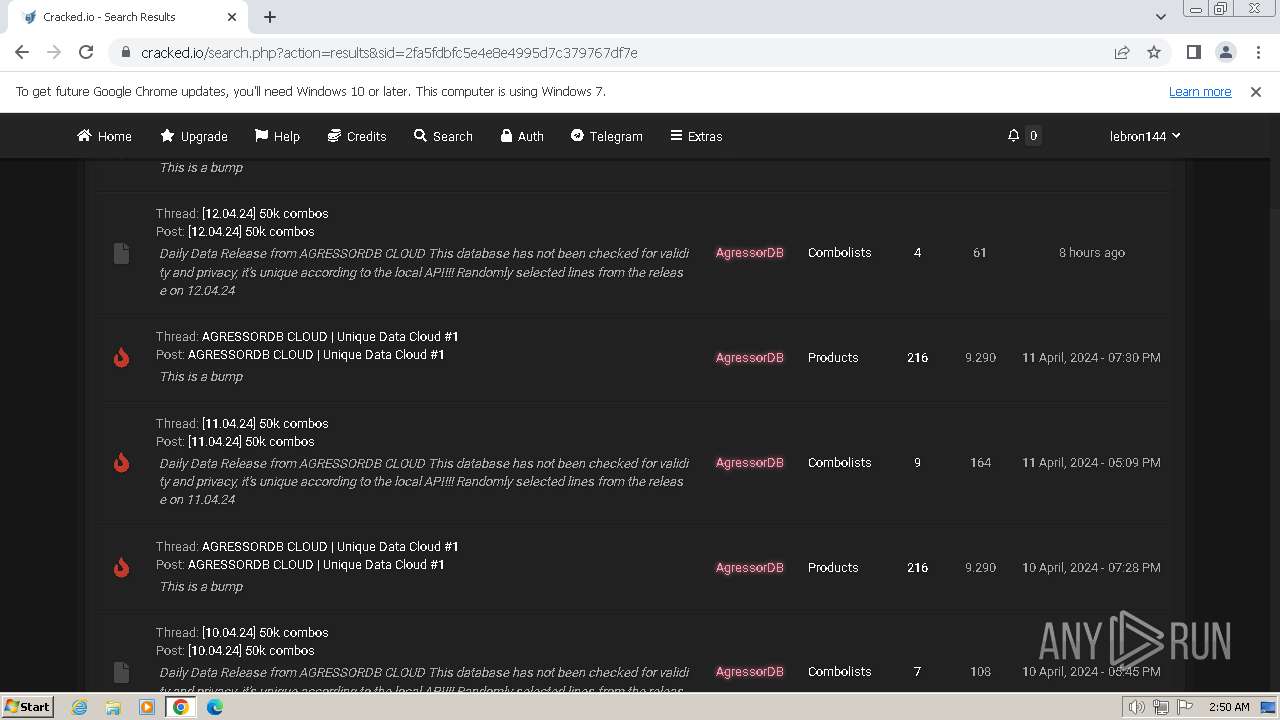This screenshot has height=720, width=1280.
Task: Click flame icon on 10 April 07:28 PM row
Action: pyautogui.click(x=121, y=567)
